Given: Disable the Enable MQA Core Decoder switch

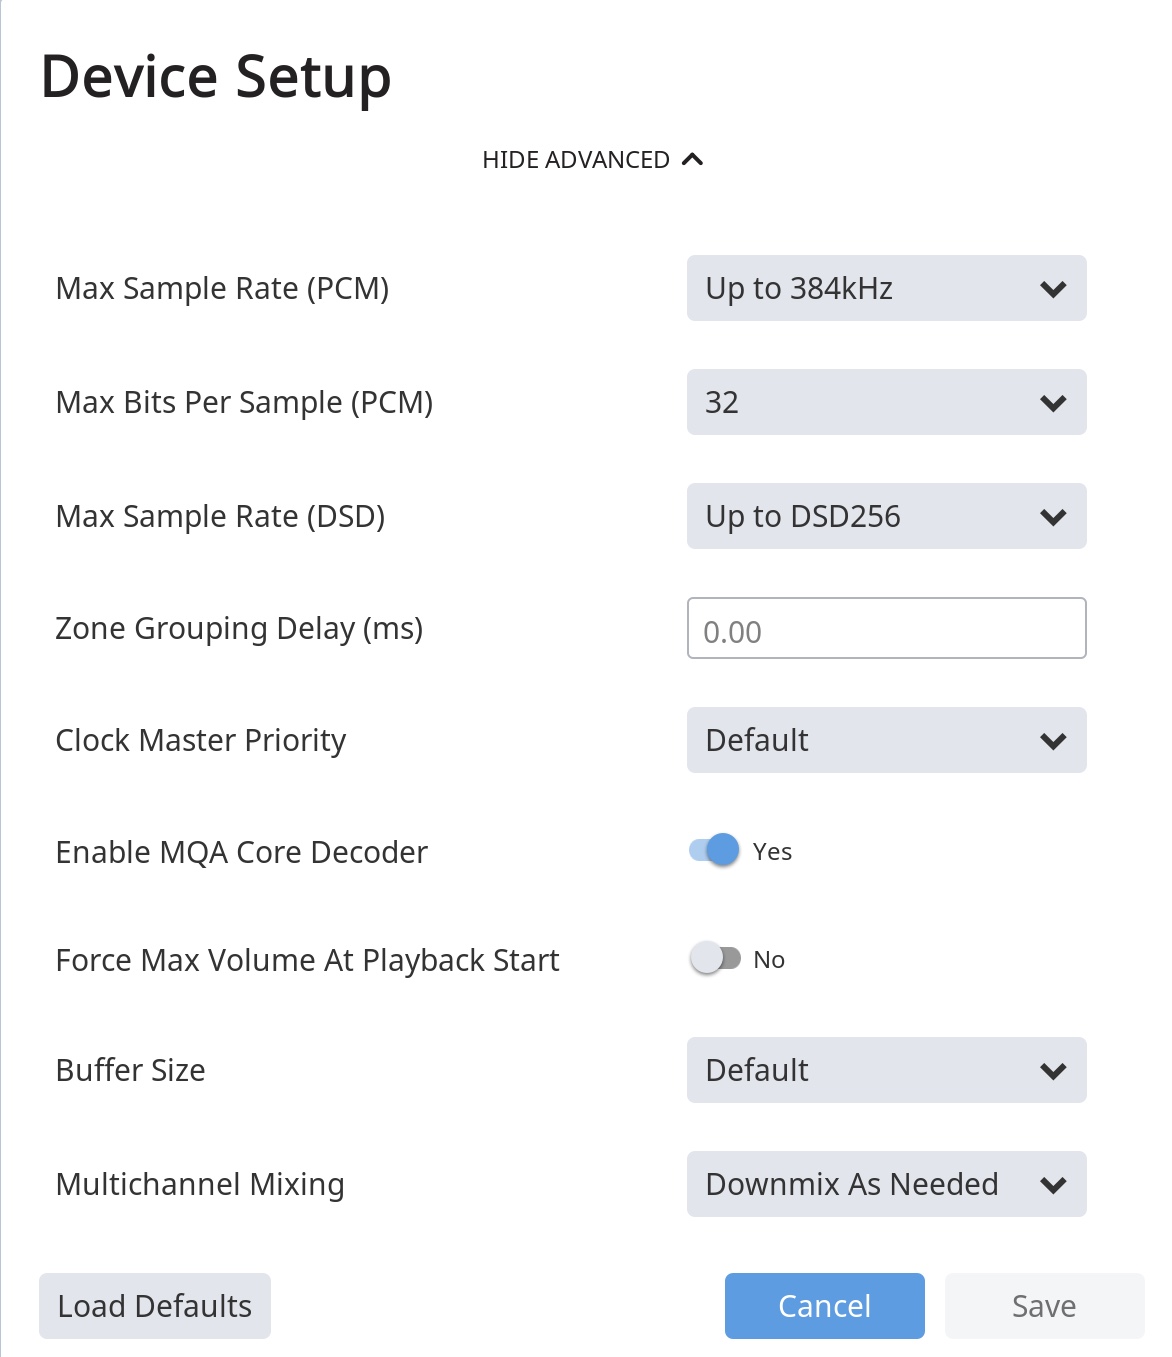Looking at the screenshot, I should (714, 850).
